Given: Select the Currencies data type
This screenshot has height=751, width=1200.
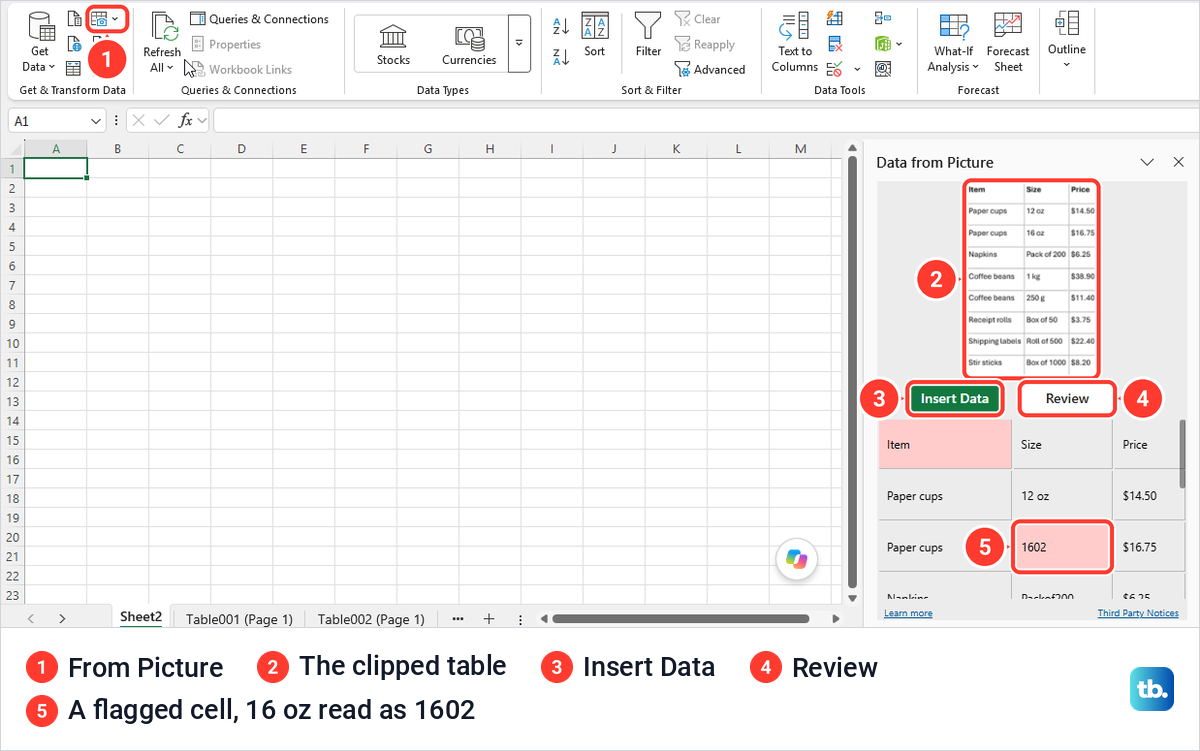Looking at the screenshot, I should [x=469, y=43].
